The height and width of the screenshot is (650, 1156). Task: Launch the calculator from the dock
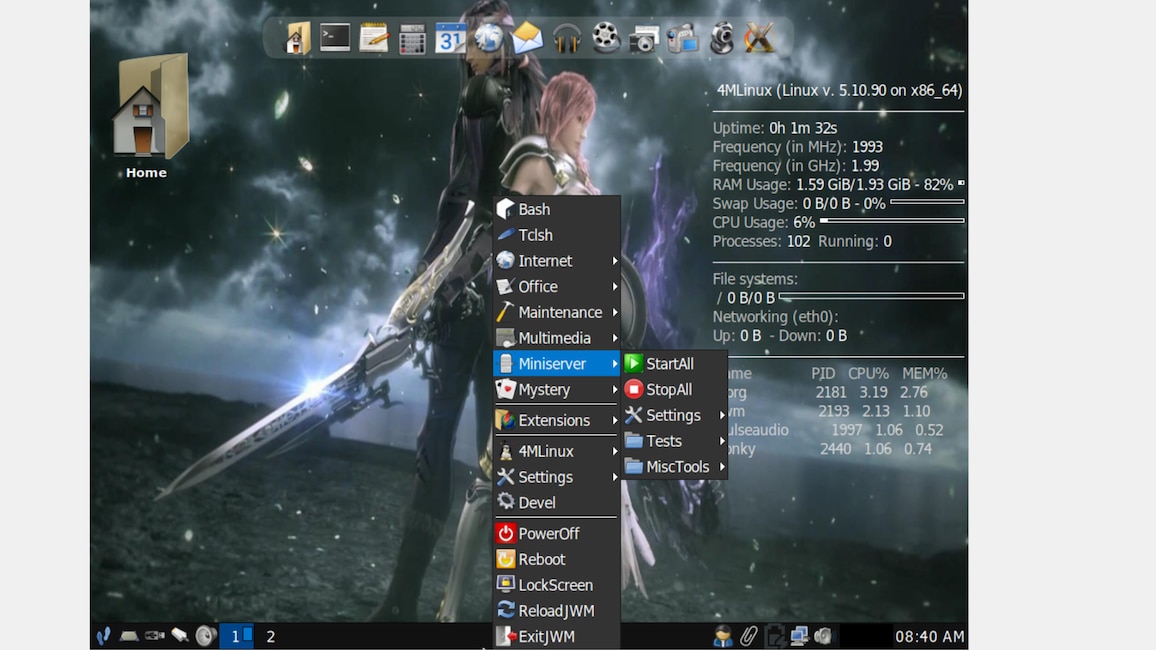tap(411, 38)
